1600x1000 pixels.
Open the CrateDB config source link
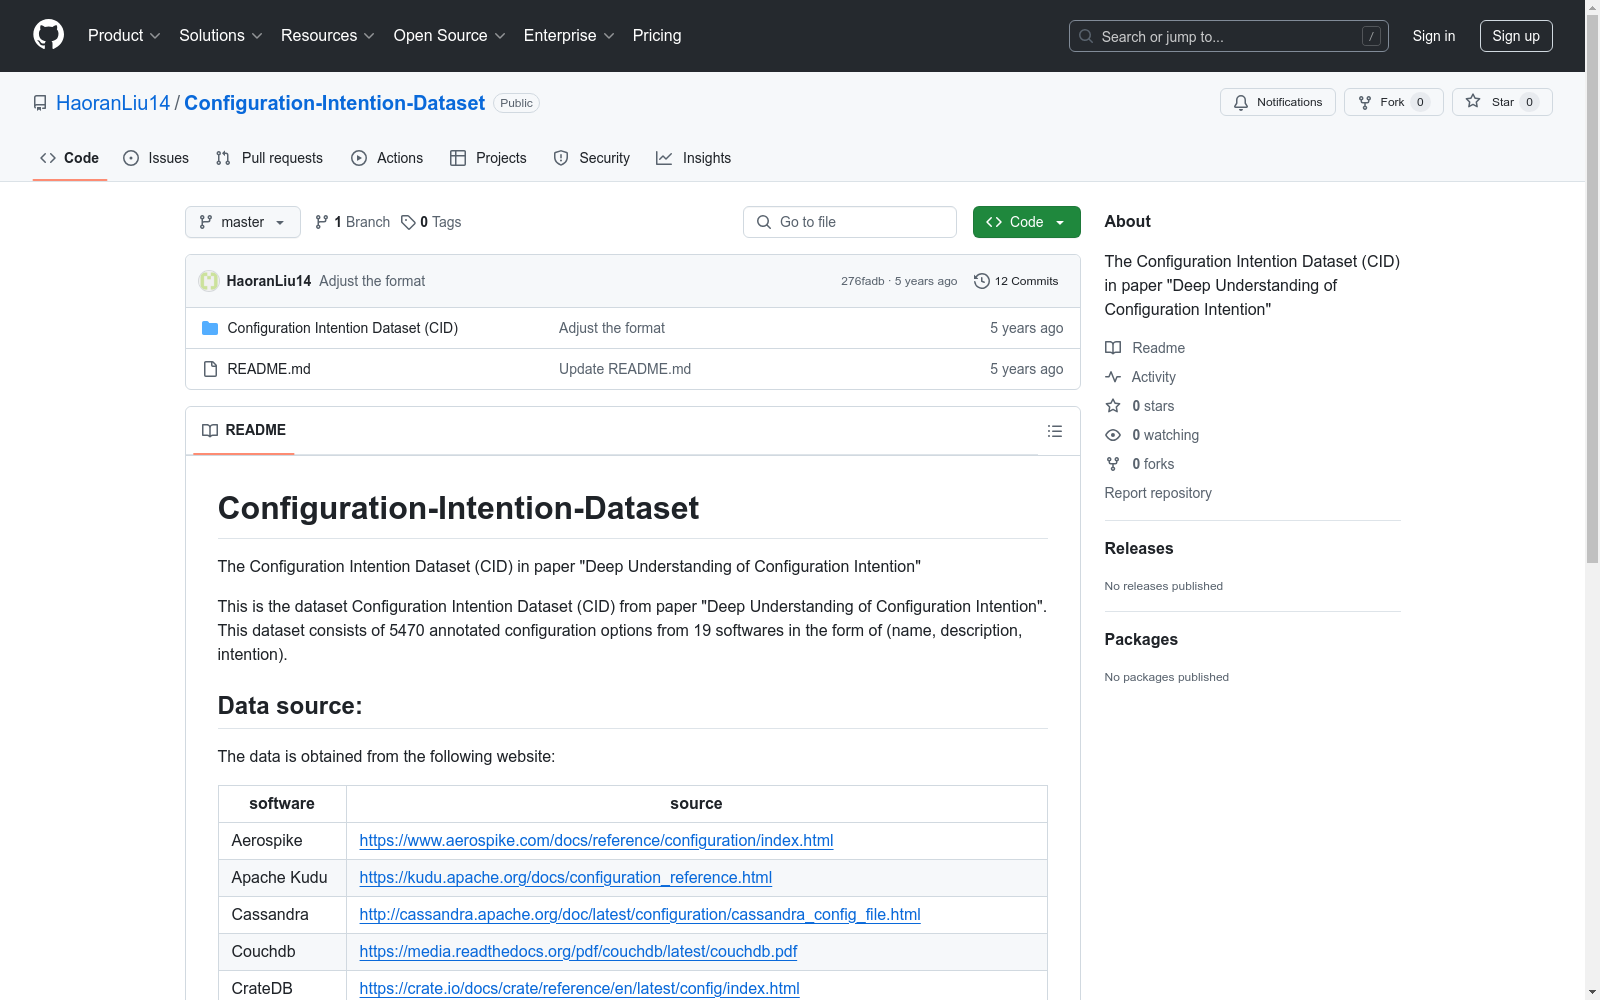[579, 989]
